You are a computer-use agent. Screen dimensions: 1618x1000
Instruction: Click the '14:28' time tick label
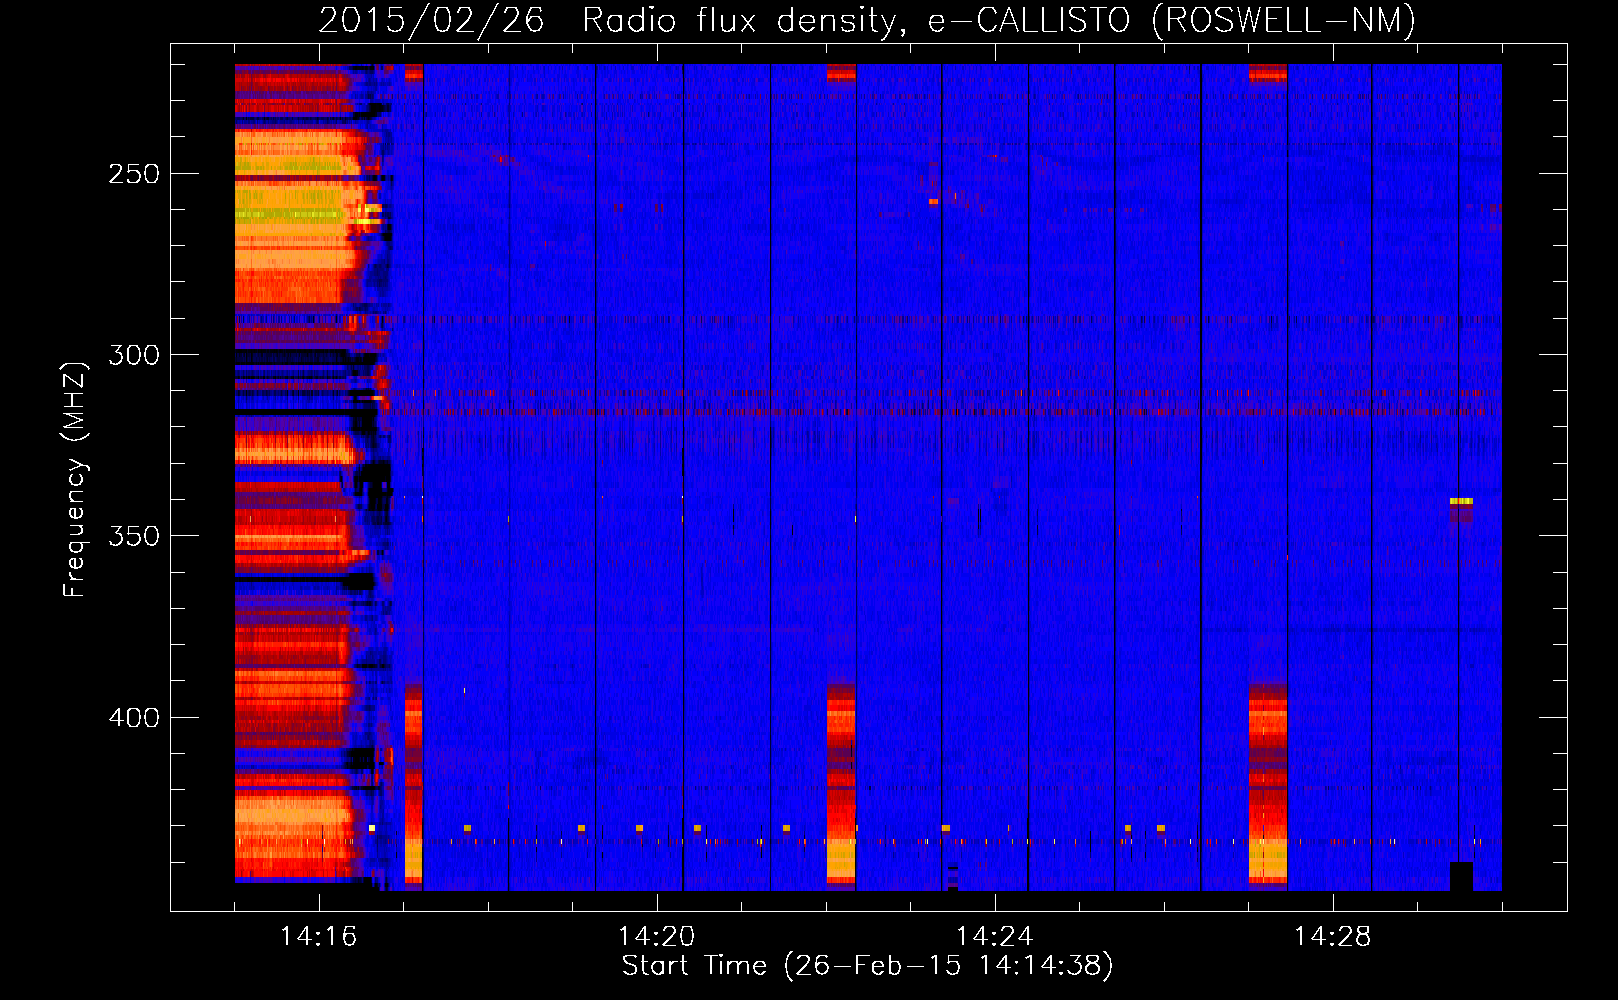click(x=1332, y=937)
